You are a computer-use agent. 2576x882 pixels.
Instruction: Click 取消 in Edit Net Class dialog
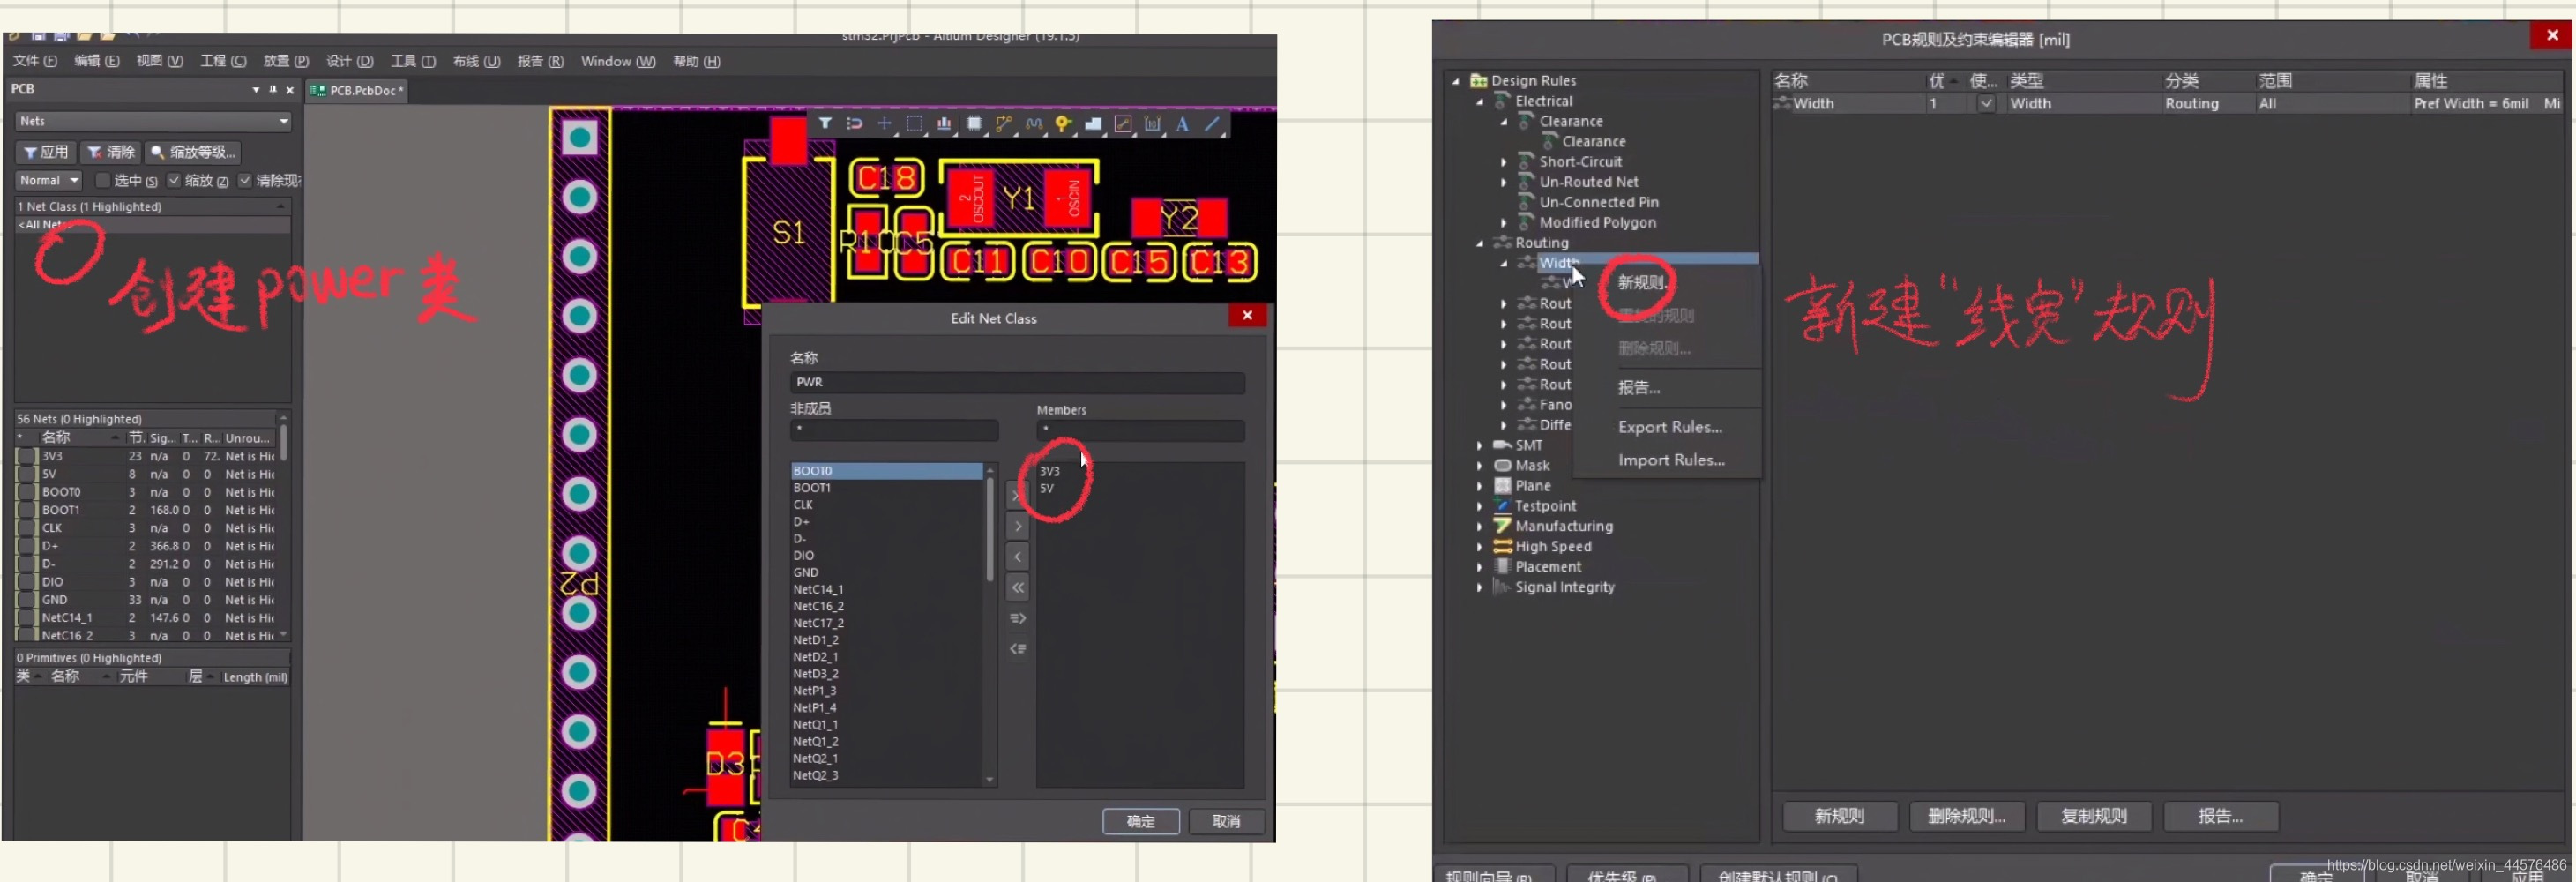[x=1226, y=821]
